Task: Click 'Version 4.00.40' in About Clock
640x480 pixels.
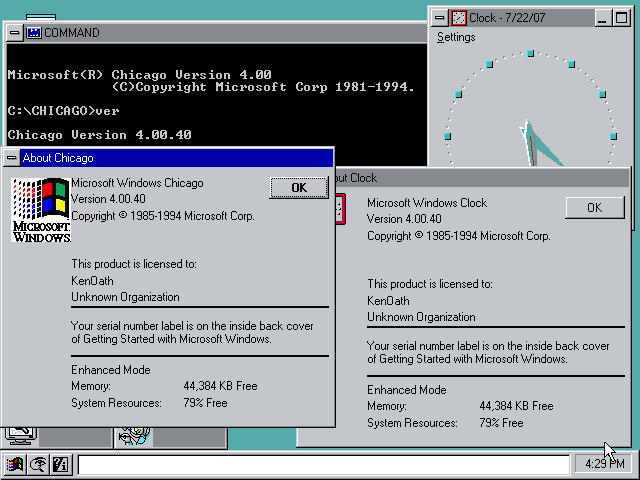Action: (x=404, y=219)
